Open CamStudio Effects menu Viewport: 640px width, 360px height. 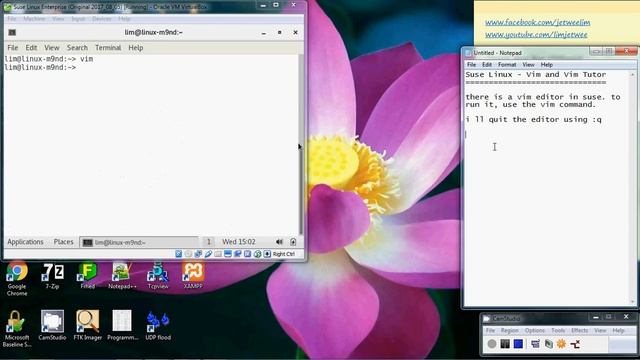(x=580, y=330)
